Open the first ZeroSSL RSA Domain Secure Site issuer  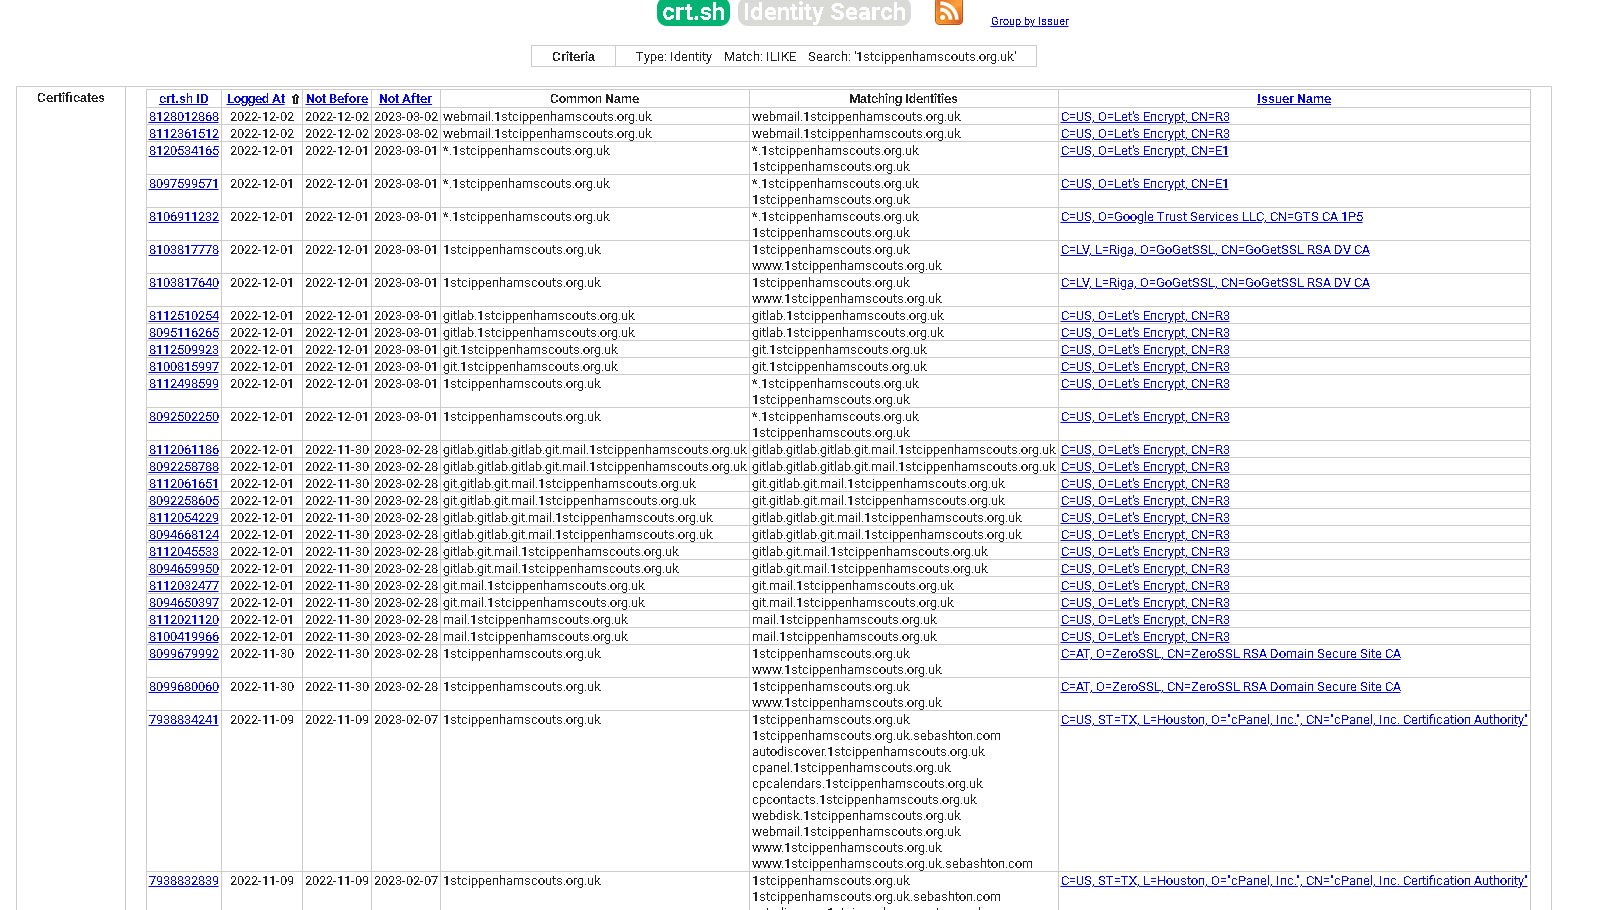pyautogui.click(x=1230, y=654)
